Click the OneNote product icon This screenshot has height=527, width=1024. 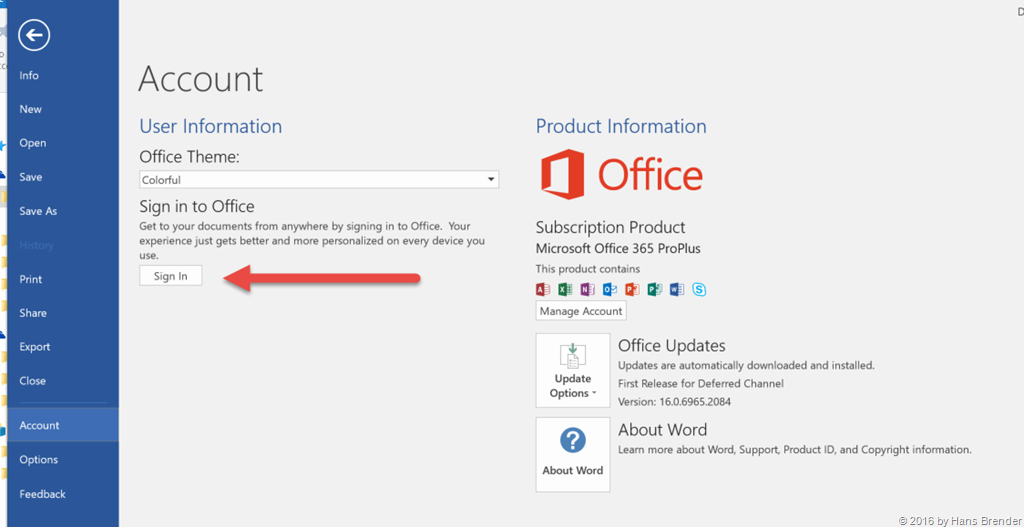coord(587,290)
